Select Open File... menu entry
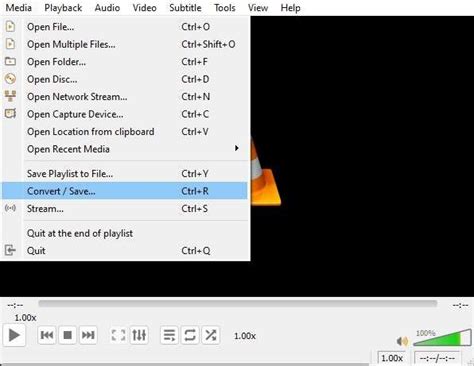The height and width of the screenshot is (366, 474). (x=125, y=27)
